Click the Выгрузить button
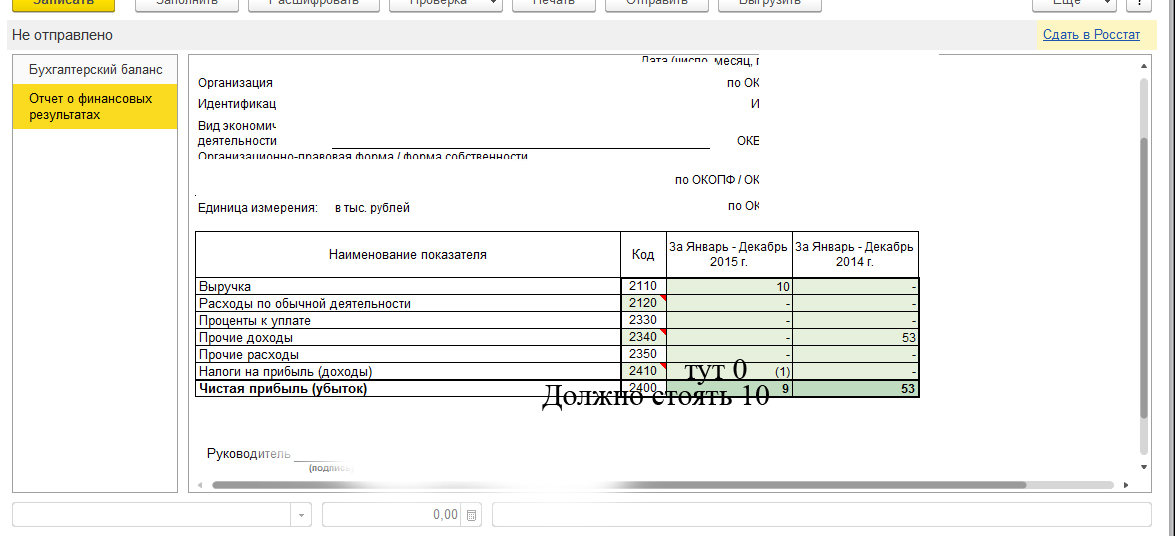Screen dimensions: 1175x536 click(x=770, y=3)
